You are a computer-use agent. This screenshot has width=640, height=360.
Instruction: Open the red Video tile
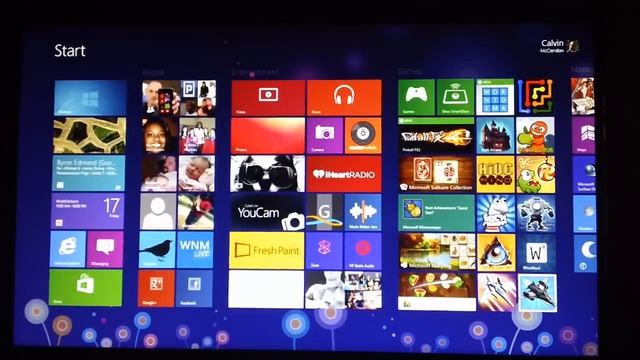point(268,98)
